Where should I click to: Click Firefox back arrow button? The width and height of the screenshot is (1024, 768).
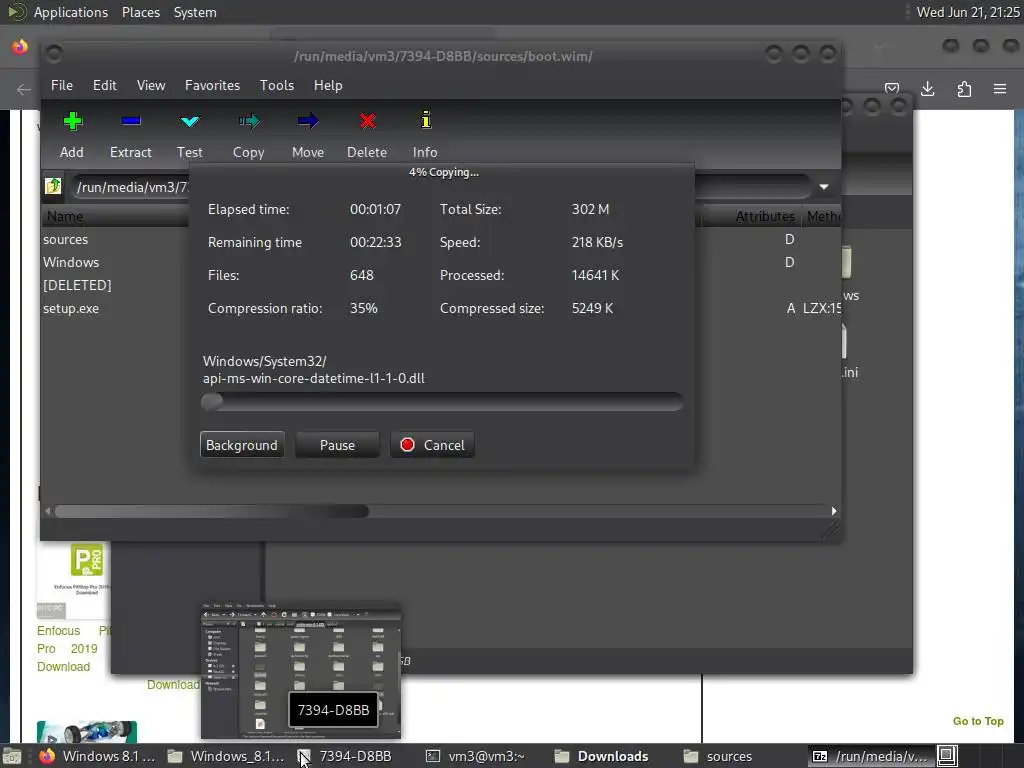pos(24,89)
